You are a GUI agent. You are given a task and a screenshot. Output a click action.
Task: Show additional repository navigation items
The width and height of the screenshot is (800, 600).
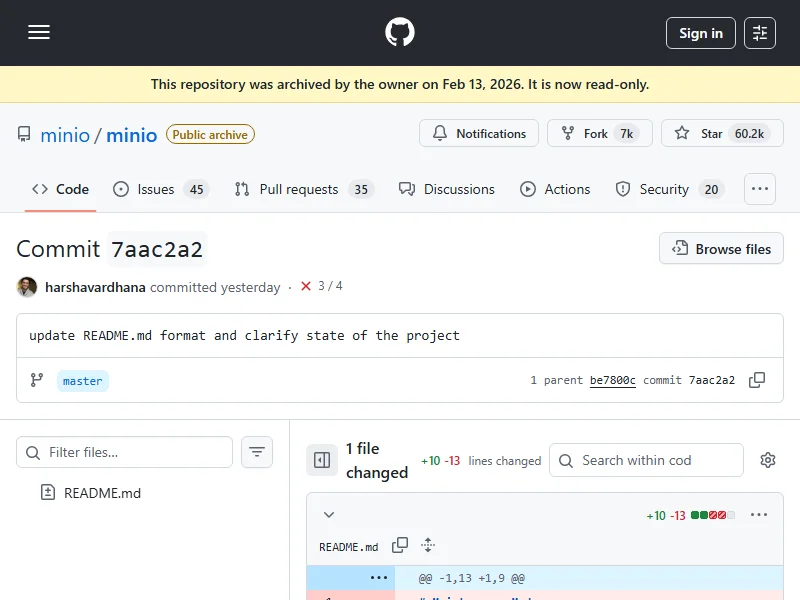pos(760,189)
